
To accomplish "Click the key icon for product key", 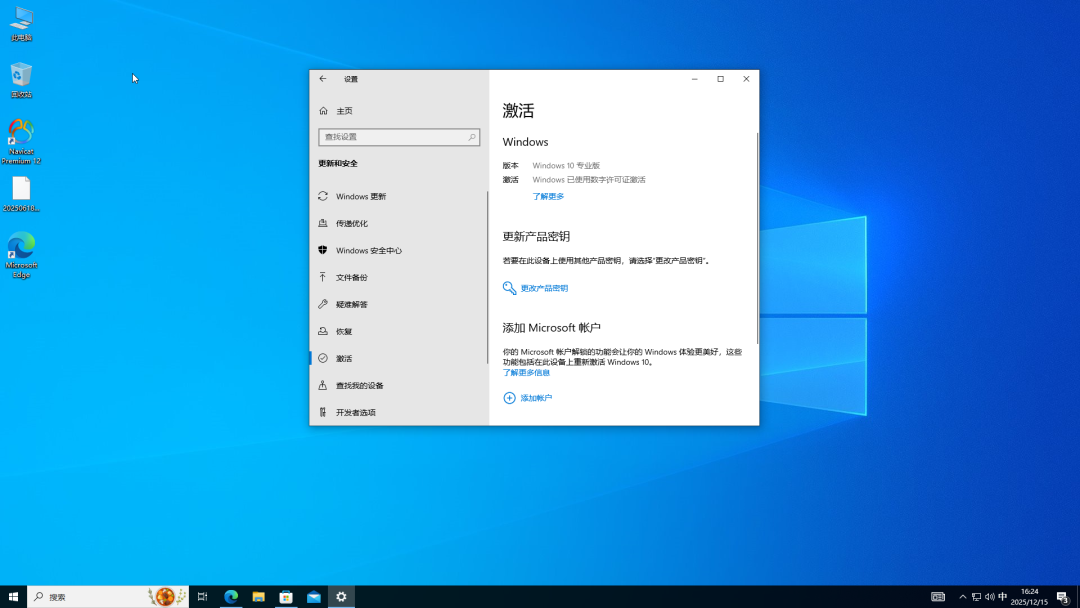I will click(x=509, y=288).
